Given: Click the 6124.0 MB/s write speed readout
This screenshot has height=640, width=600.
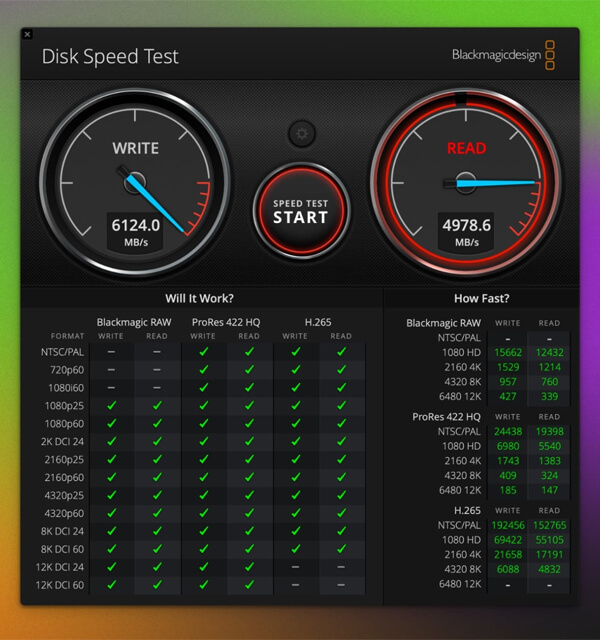Looking at the screenshot, I should [136, 232].
